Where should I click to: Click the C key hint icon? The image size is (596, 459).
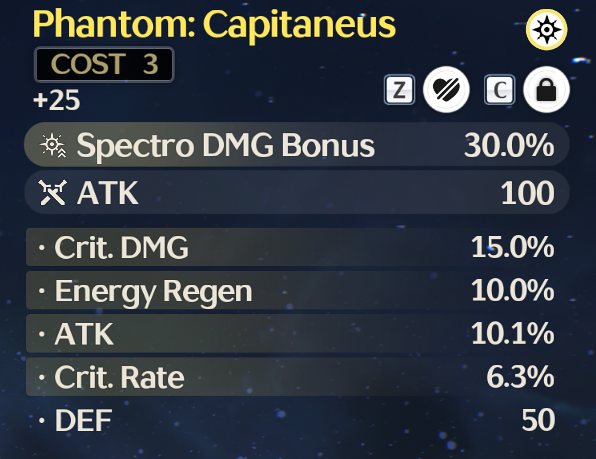[499, 90]
